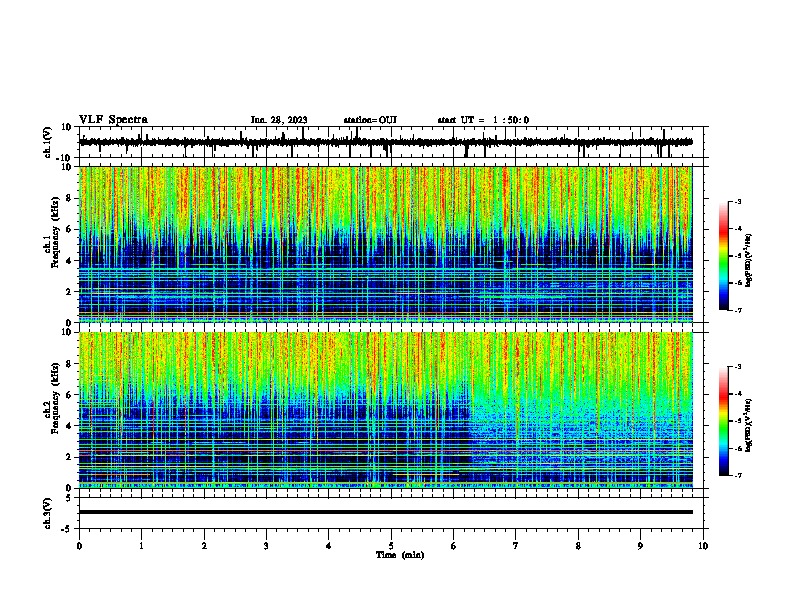
Task: Click the "start UT = 1 :50: 0" text
Action: pyautogui.click(x=483, y=120)
